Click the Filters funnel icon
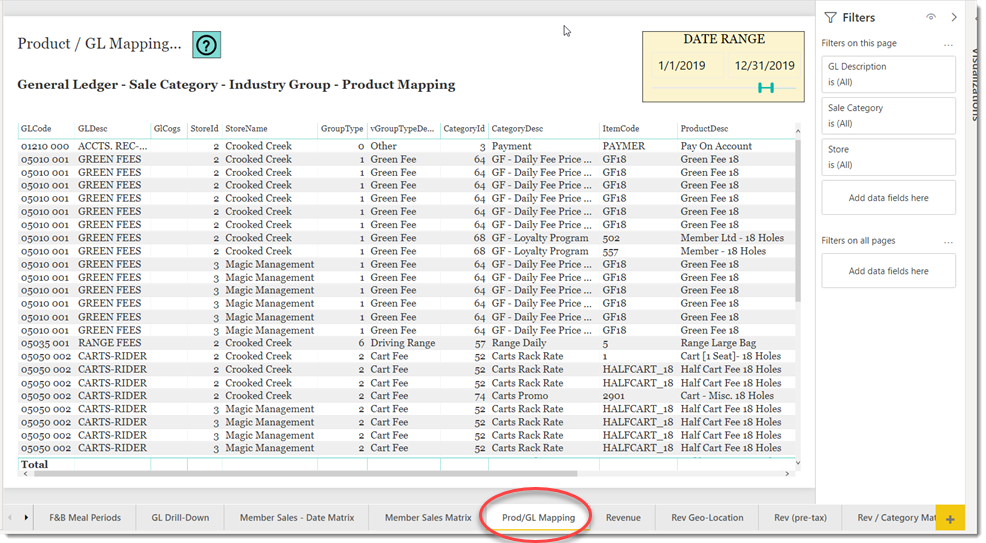Screen dimensions: 986x543 830,17
